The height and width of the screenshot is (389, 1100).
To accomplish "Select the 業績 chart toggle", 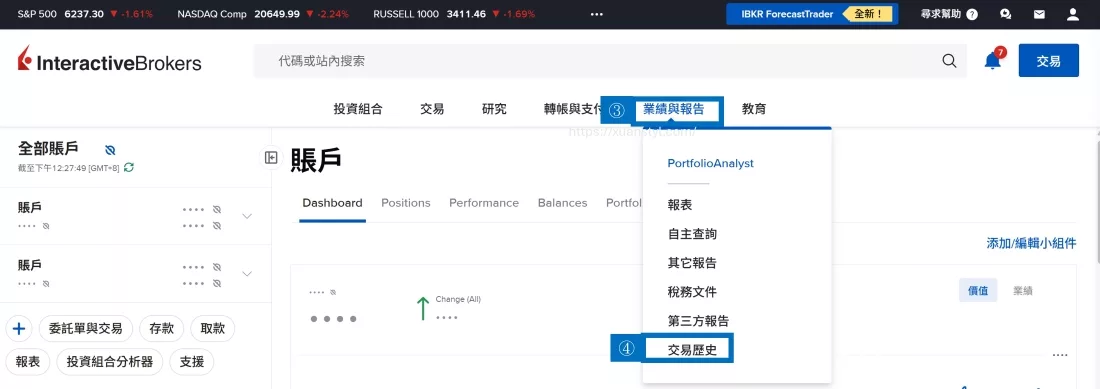I will [x=1022, y=291].
